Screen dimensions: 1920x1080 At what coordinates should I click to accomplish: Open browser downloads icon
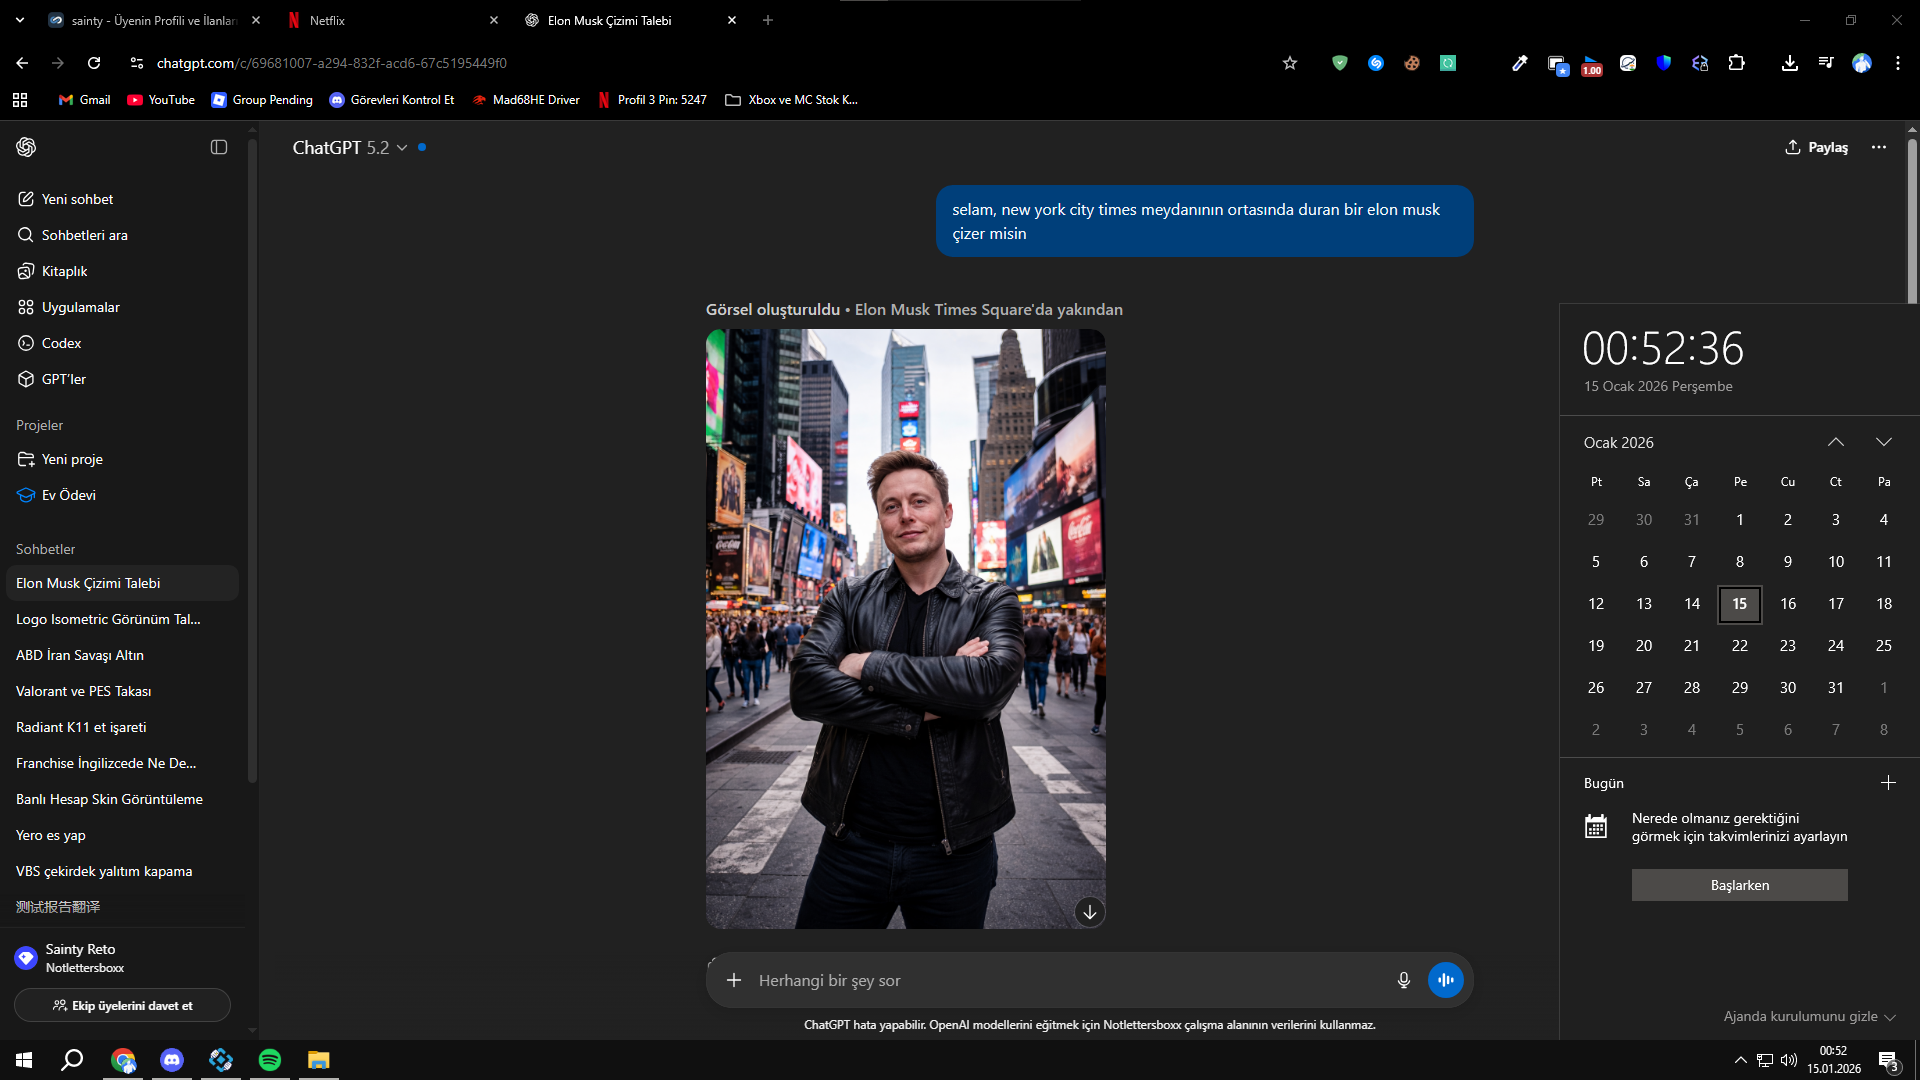[1790, 63]
